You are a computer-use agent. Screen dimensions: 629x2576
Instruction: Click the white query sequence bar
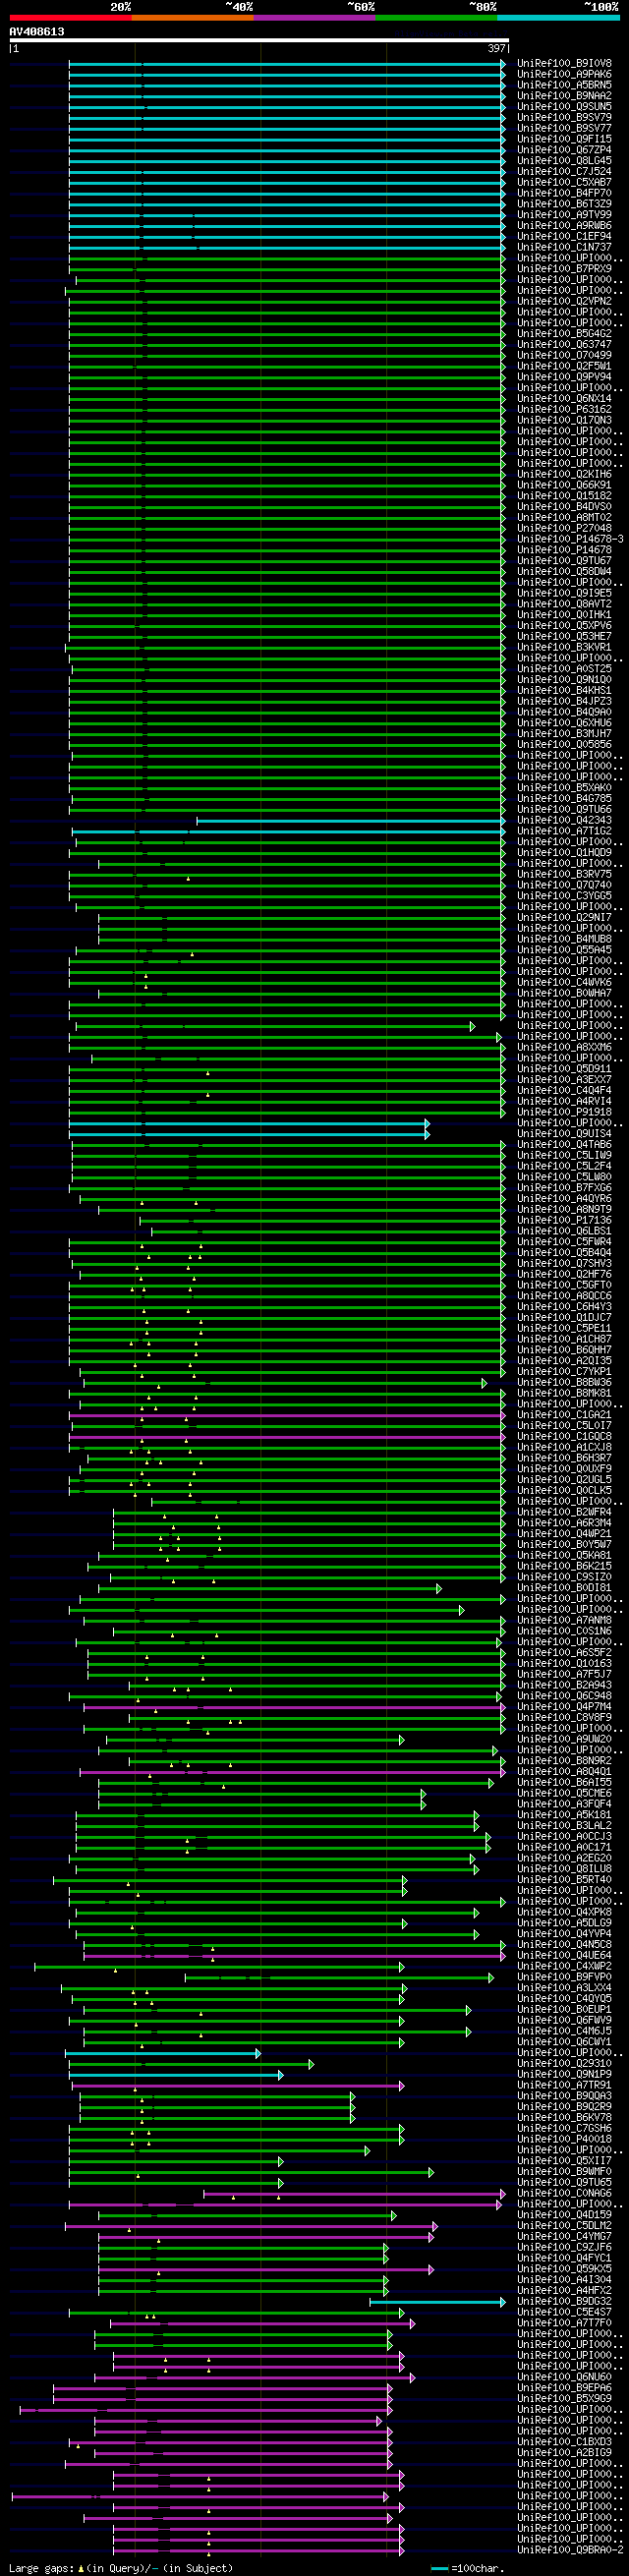pos(259,41)
